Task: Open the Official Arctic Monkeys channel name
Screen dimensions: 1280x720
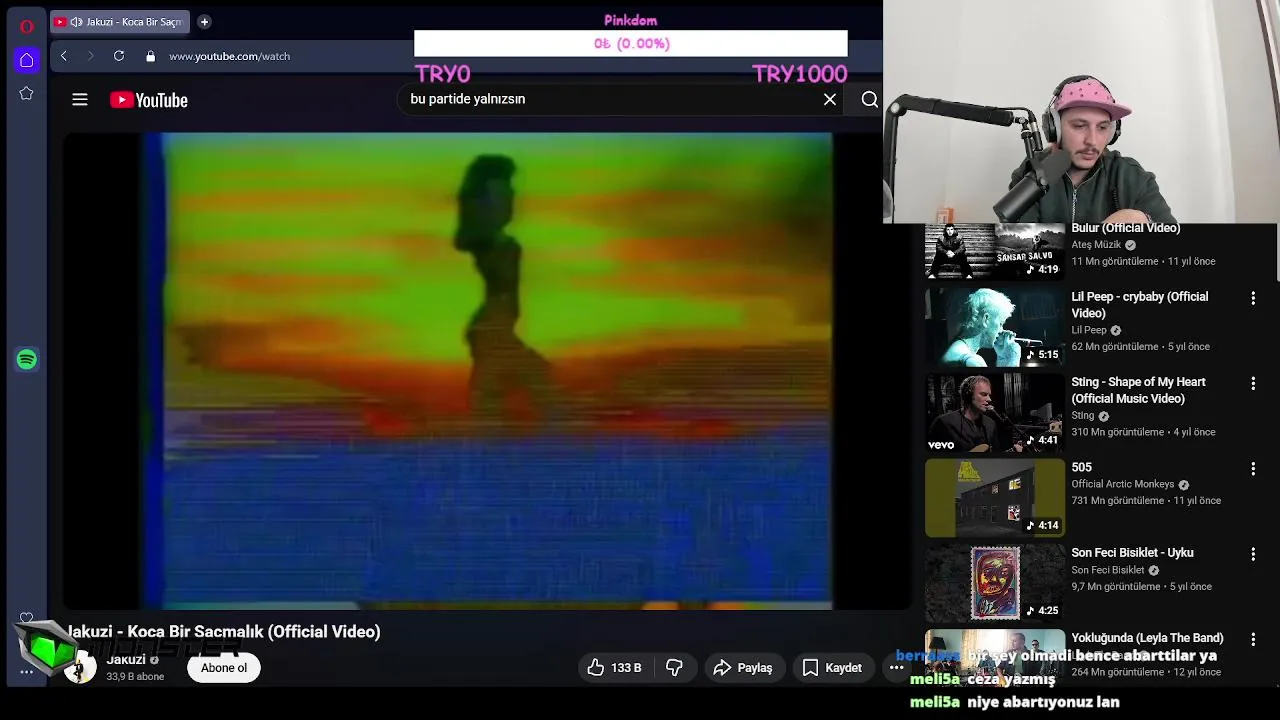Action: [x=1123, y=484]
